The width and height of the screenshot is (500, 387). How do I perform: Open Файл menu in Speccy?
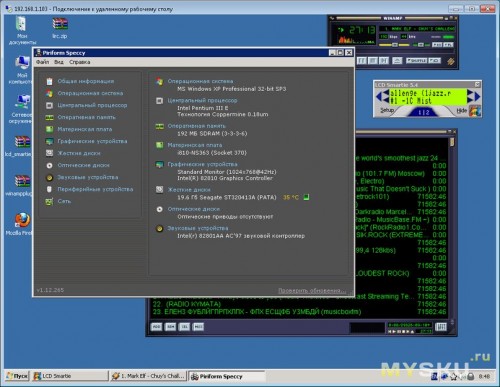(42, 62)
